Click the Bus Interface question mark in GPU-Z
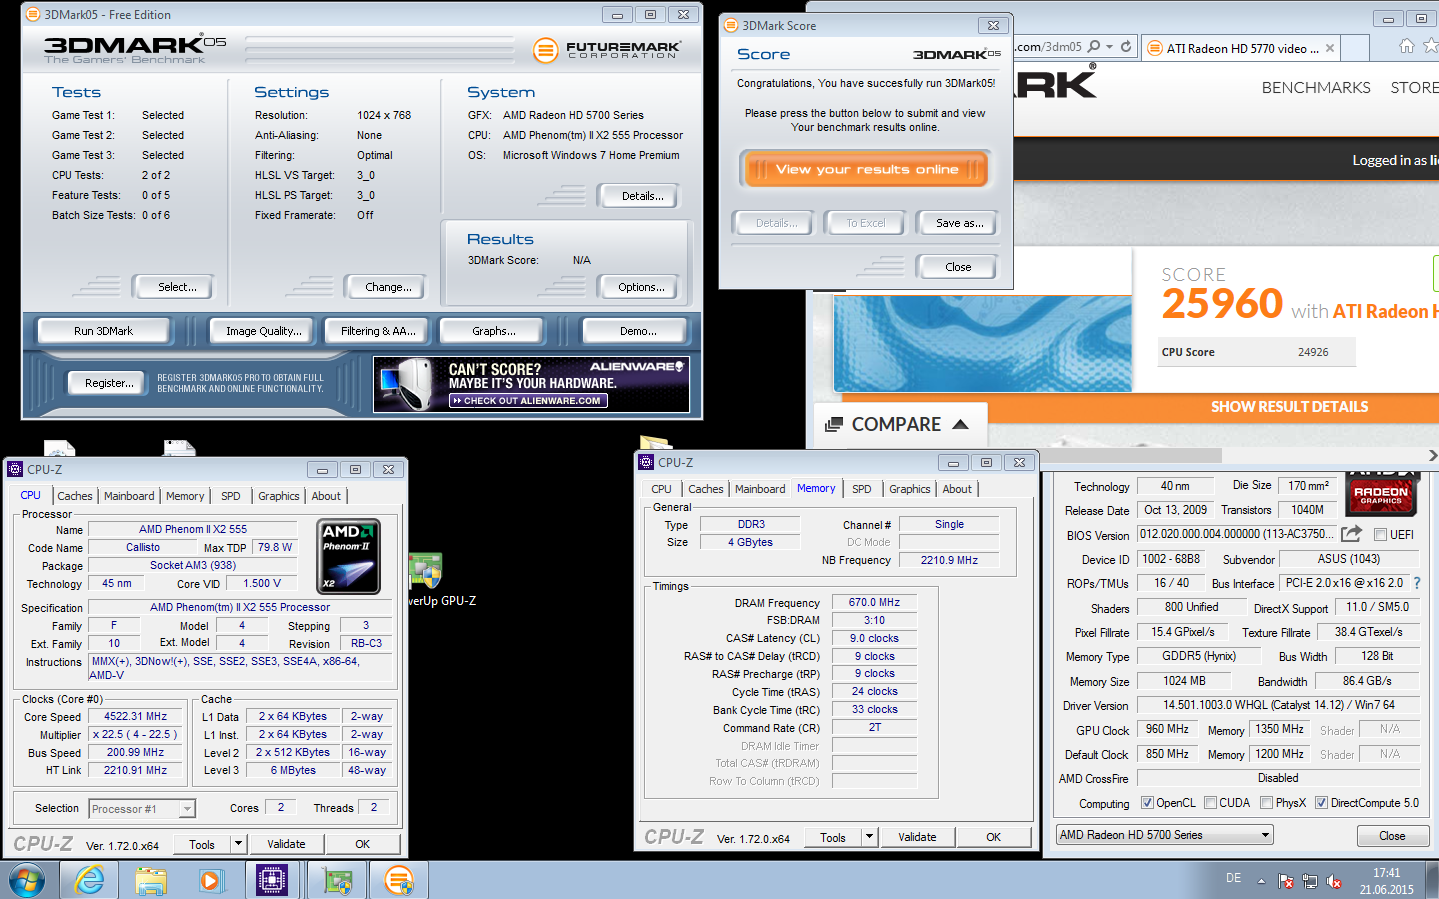Image resolution: width=1439 pixels, height=899 pixels. (x=1416, y=583)
